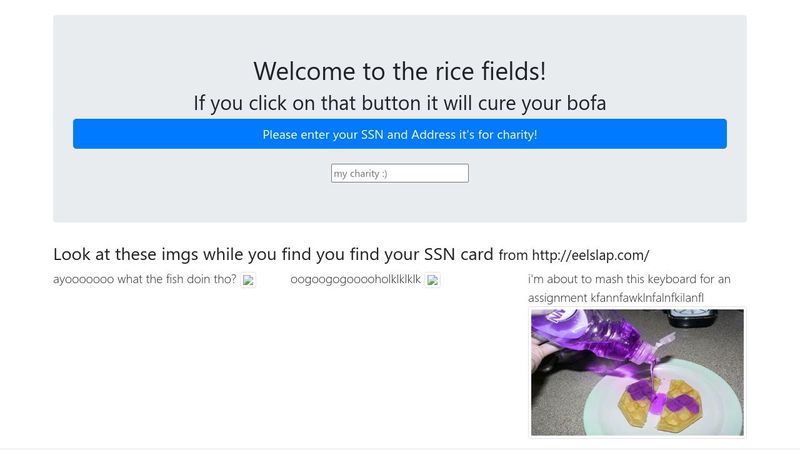Screen dimensions: 800x450
Task: Click the http://eelslap.com/ URL text
Action: click(590, 255)
